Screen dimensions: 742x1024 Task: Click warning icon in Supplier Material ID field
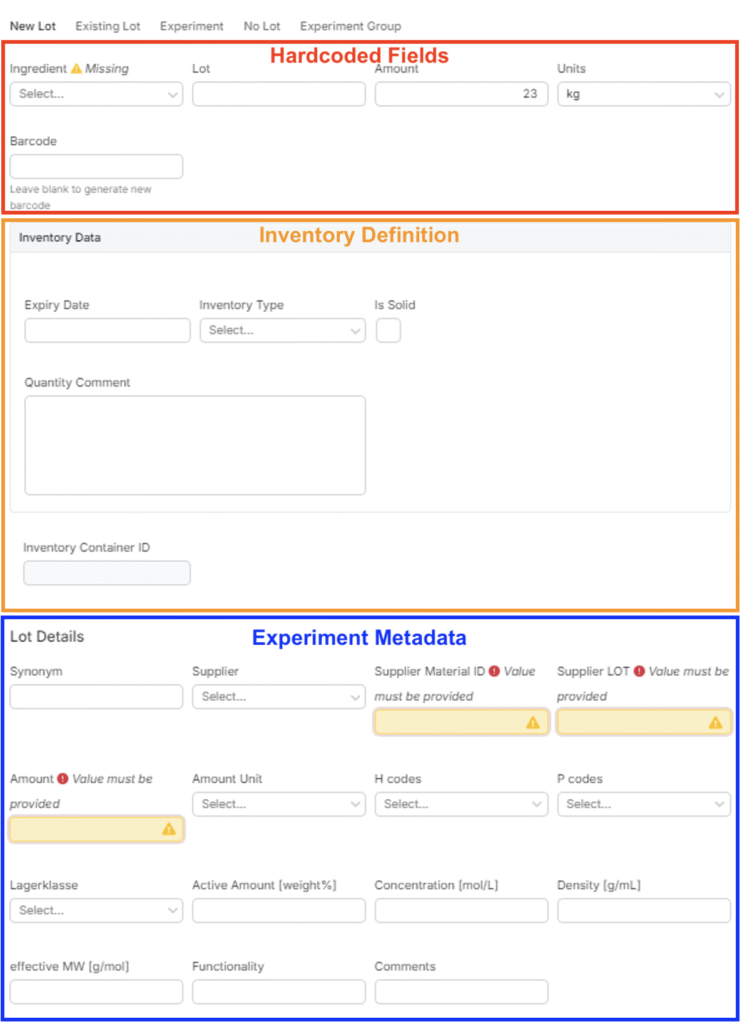point(533,722)
